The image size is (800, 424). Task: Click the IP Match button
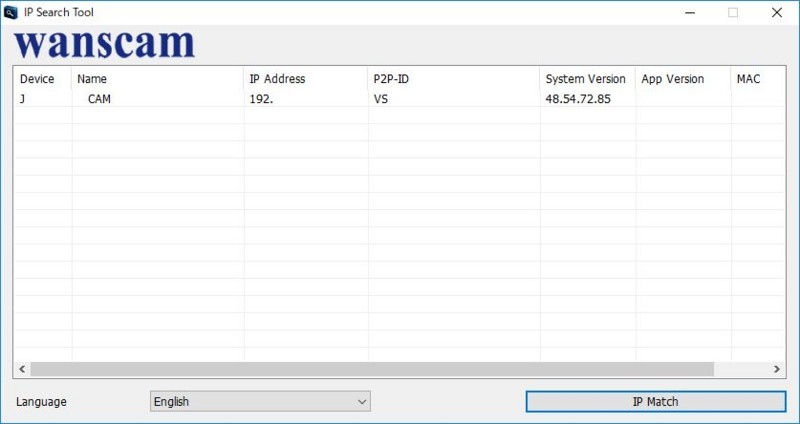656,402
